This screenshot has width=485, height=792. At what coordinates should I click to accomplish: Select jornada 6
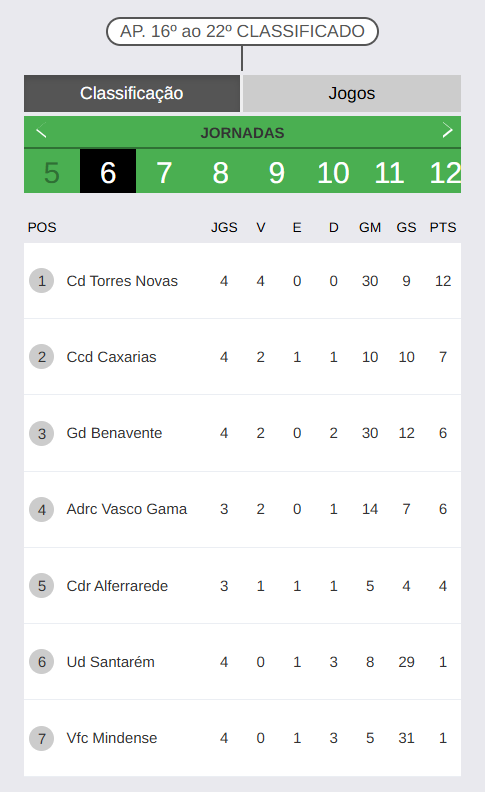pyautogui.click(x=108, y=172)
